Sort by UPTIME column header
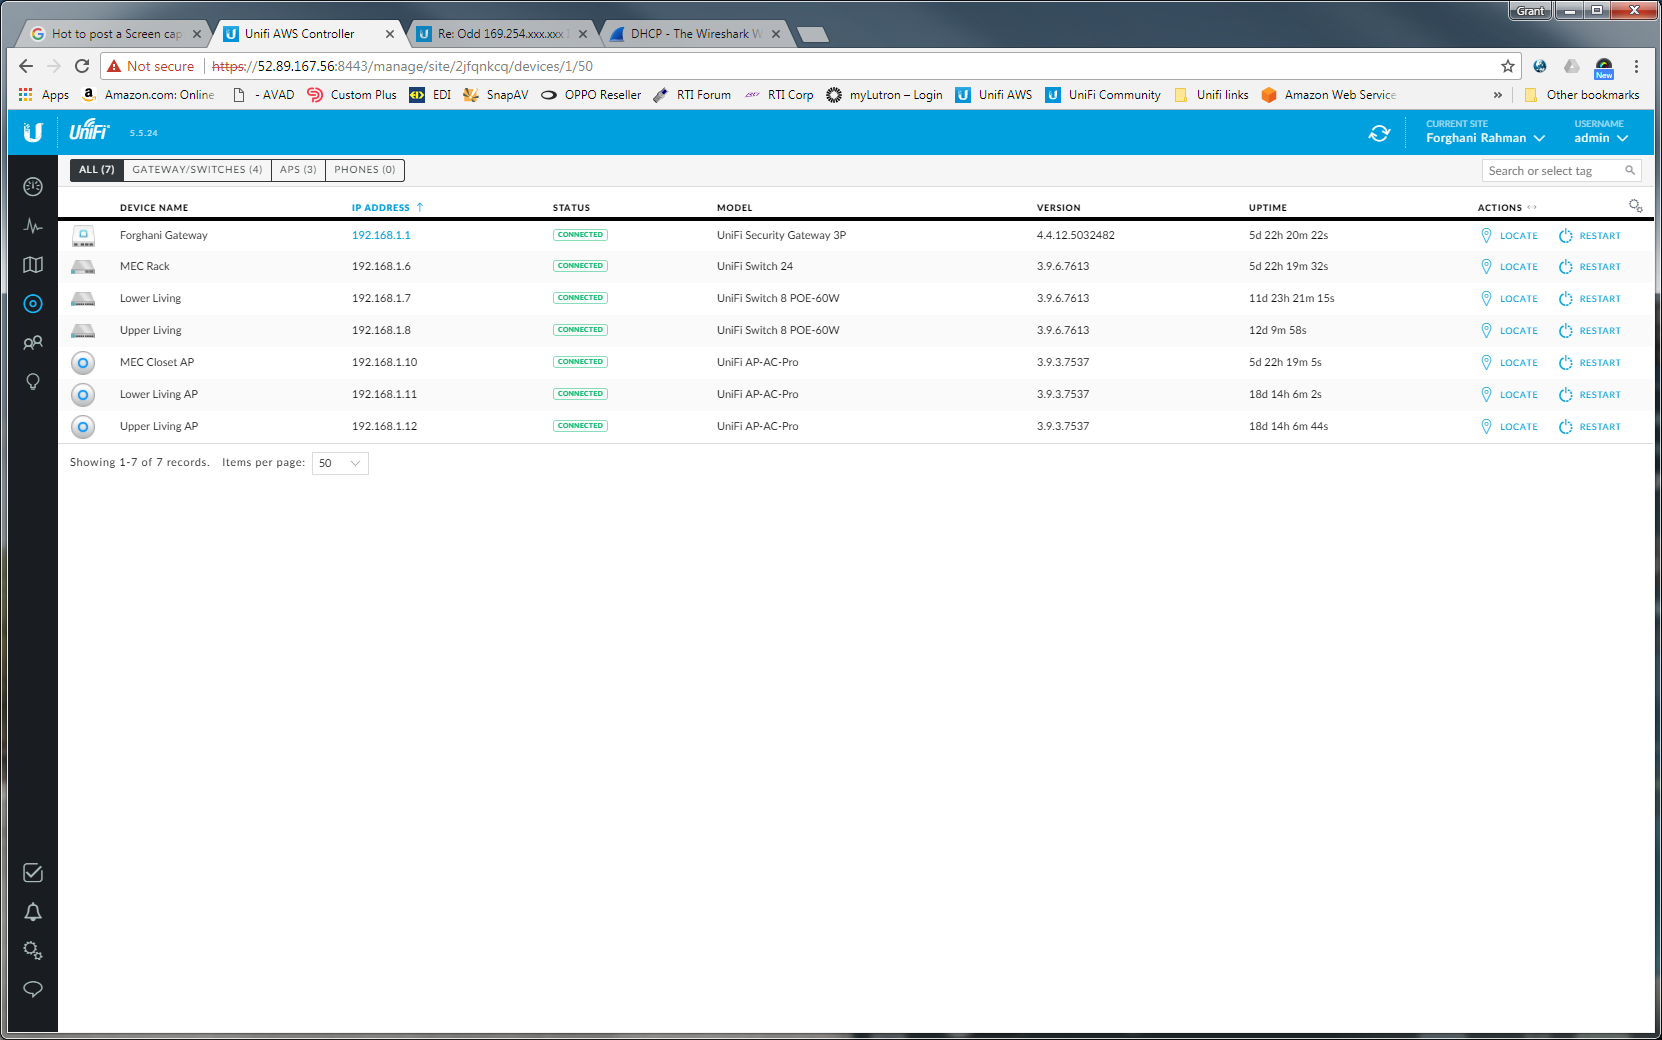Viewport: 1662px width, 1040px height. click(x=1267, y=208)
